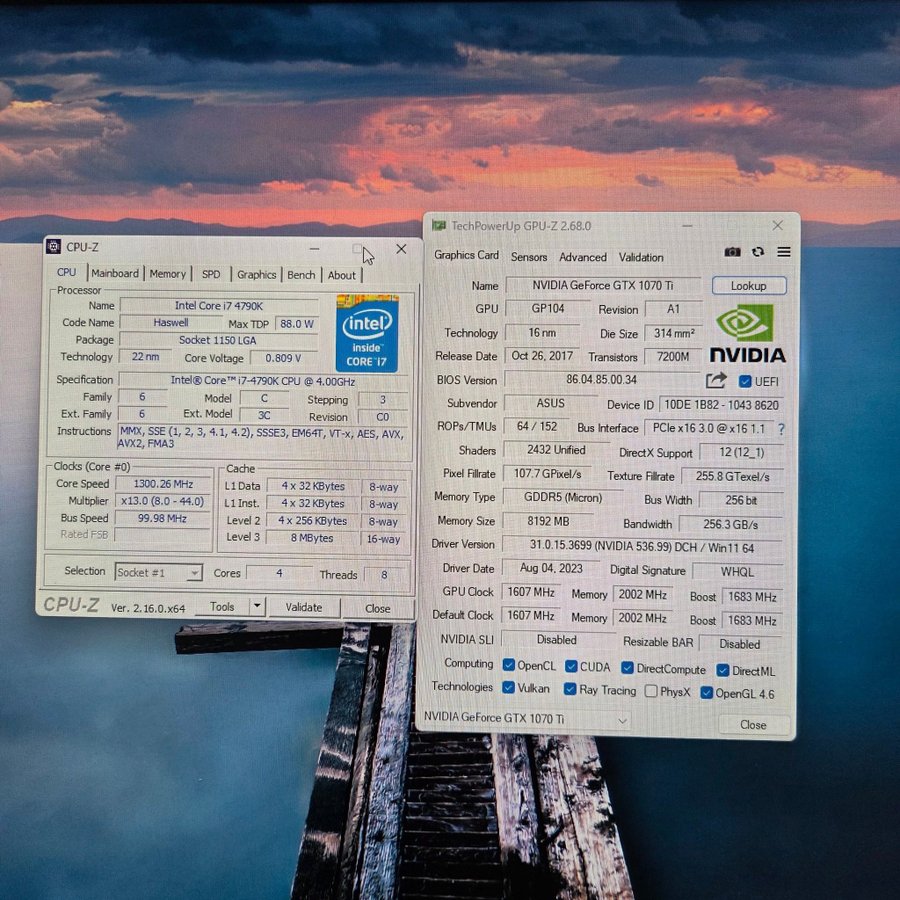Switch to the Mainboard tab in CPU-Z
Viewport: 900px width, 900px height.
(115, 274)
